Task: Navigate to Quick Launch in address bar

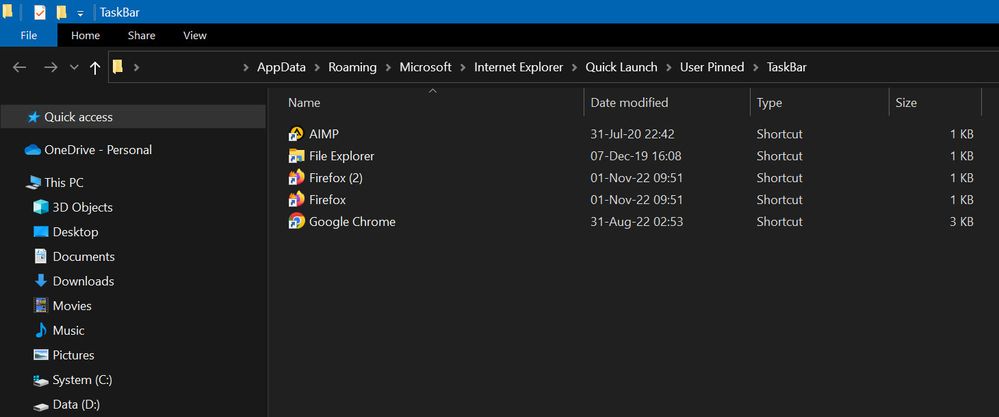Action: coord(621,67)
